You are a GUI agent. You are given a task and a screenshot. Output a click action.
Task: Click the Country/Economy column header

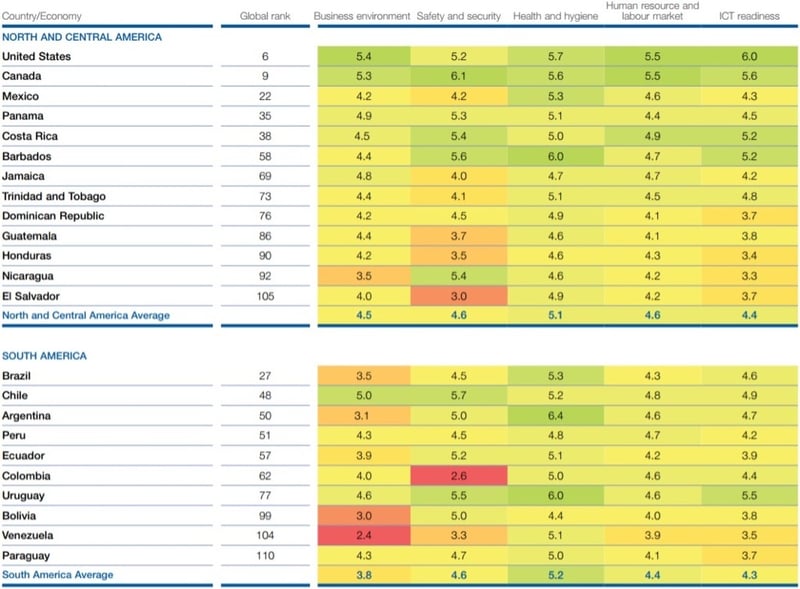[x=42, y=17]
